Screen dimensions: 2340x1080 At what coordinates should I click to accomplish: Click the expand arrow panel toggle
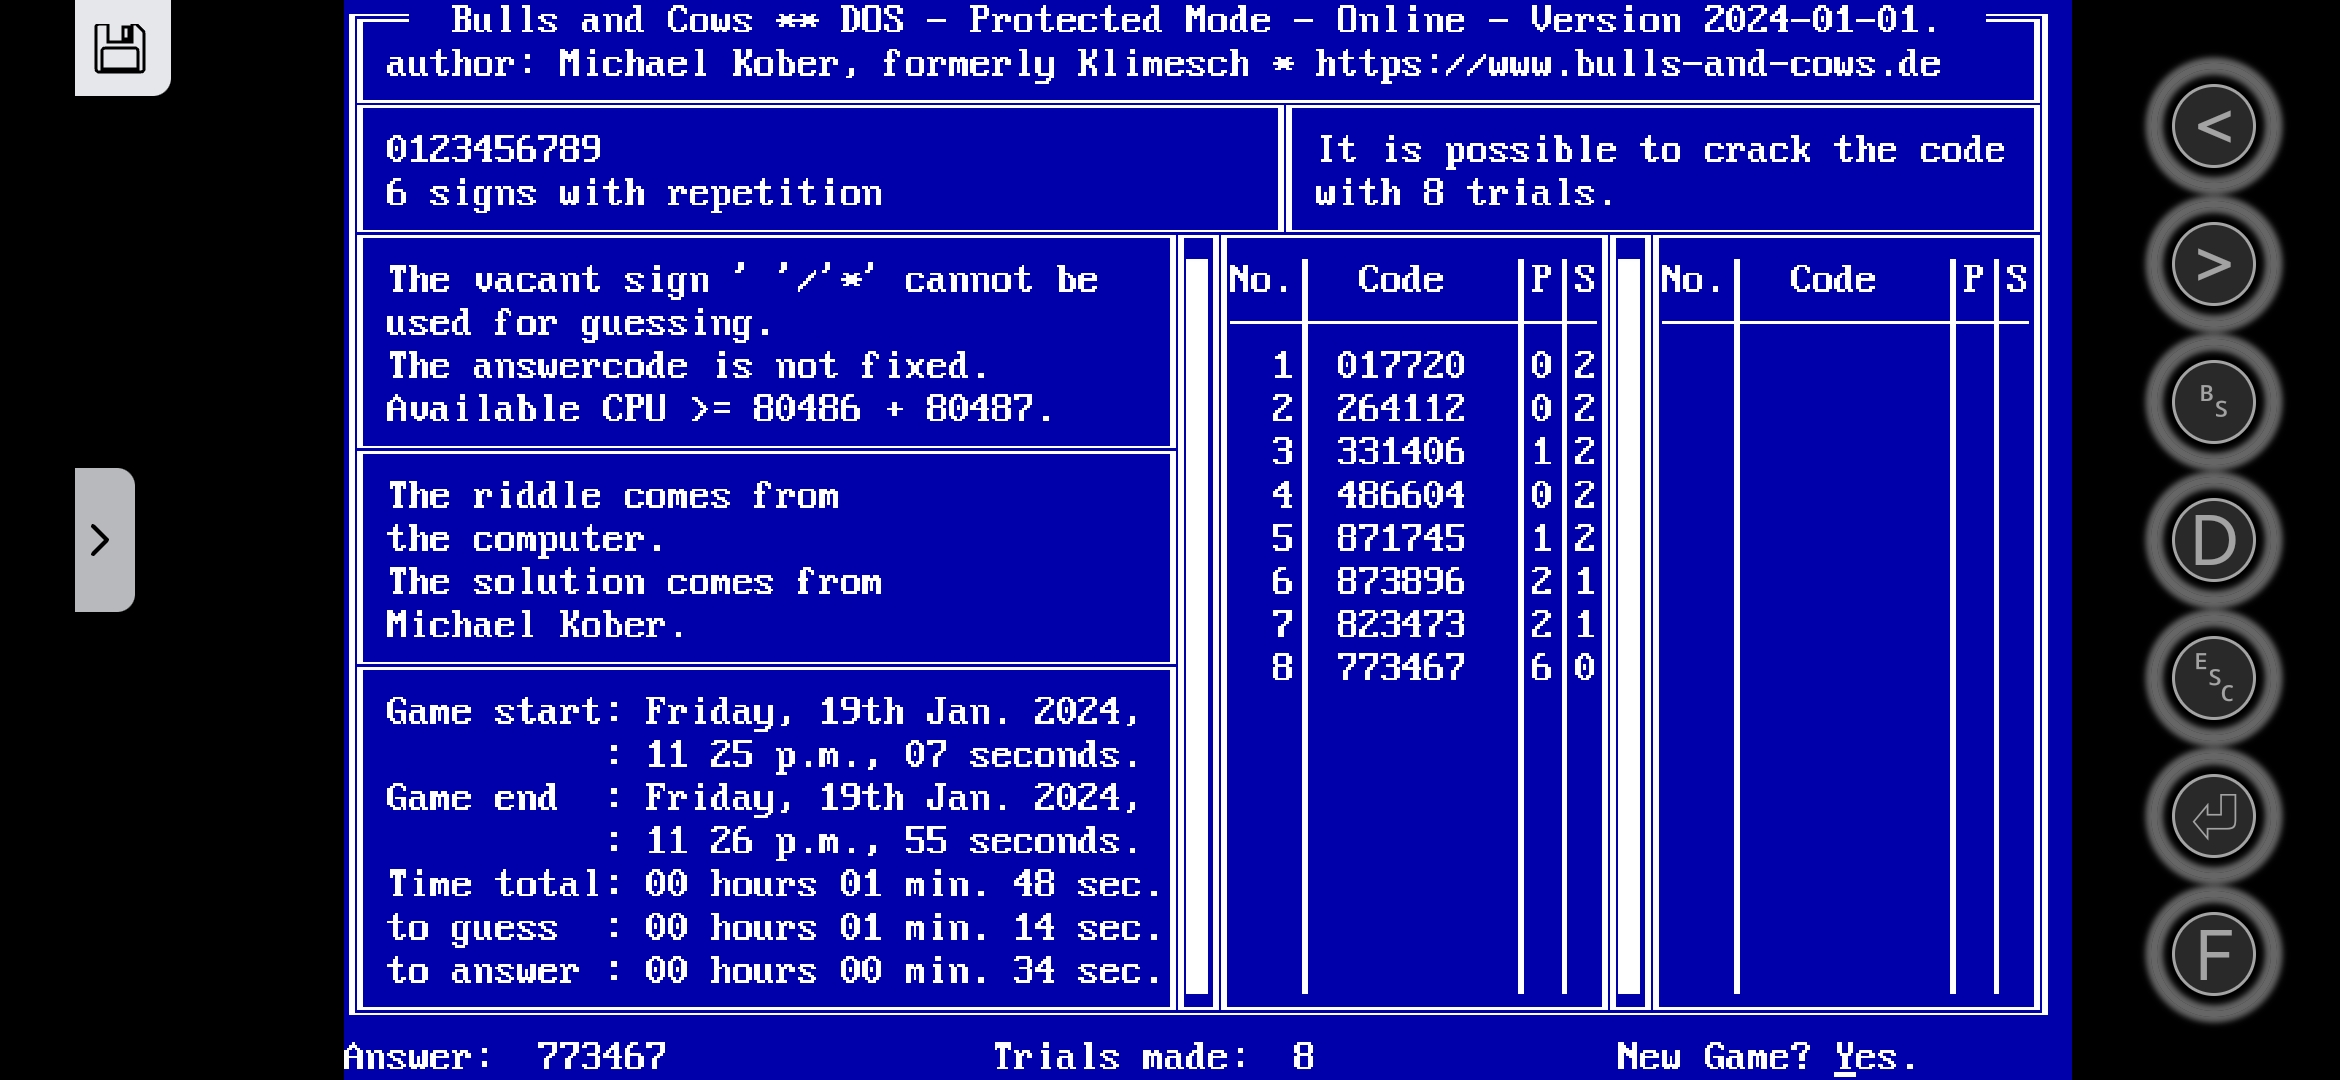pos(101,540)
